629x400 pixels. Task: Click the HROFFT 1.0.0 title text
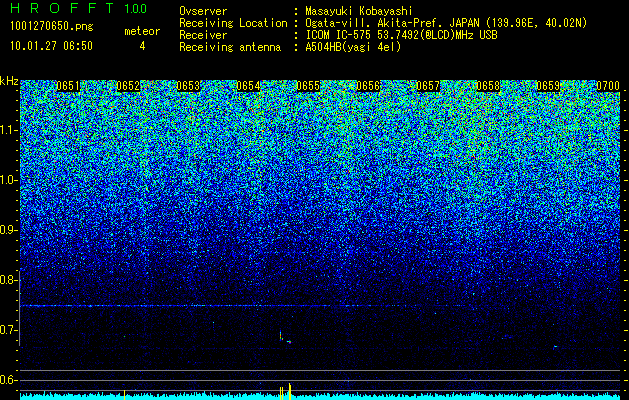(79, 8)
